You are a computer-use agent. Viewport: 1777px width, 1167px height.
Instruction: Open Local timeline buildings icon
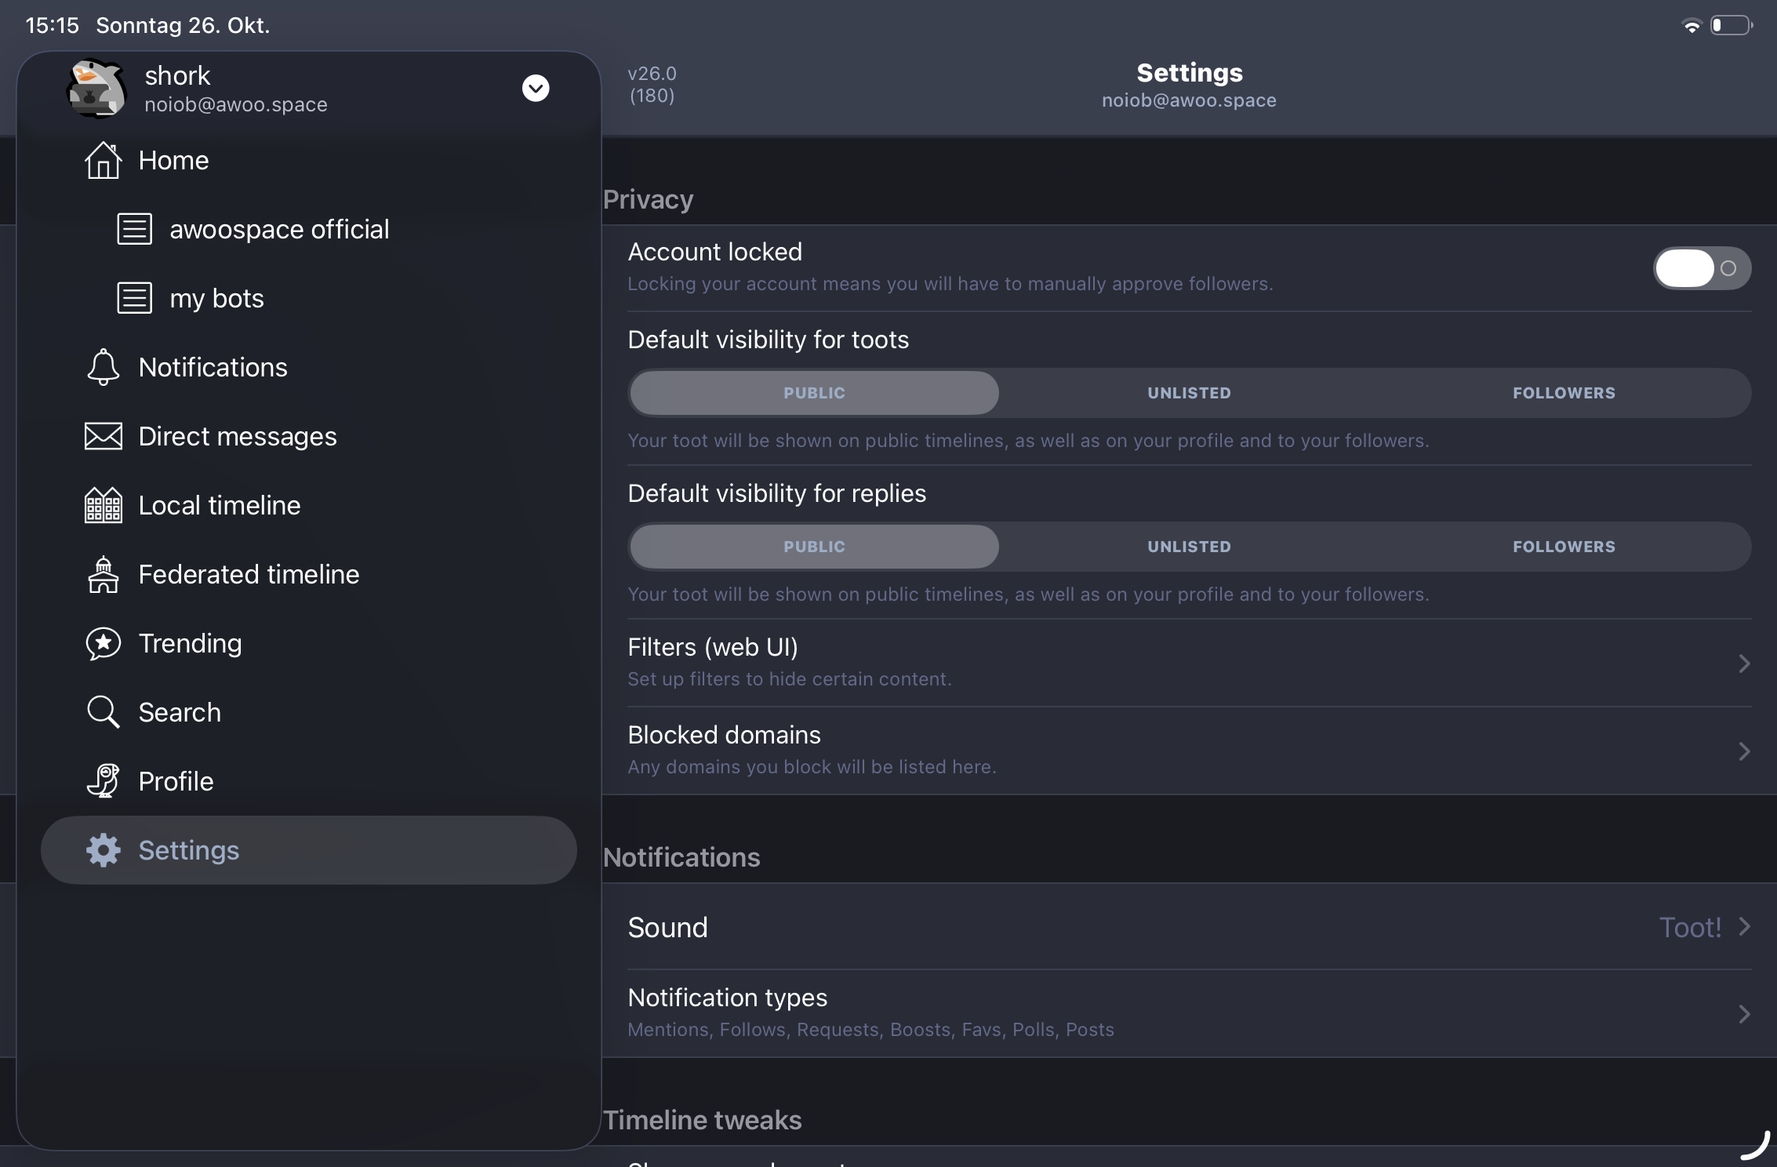click(x=103, y=505)
